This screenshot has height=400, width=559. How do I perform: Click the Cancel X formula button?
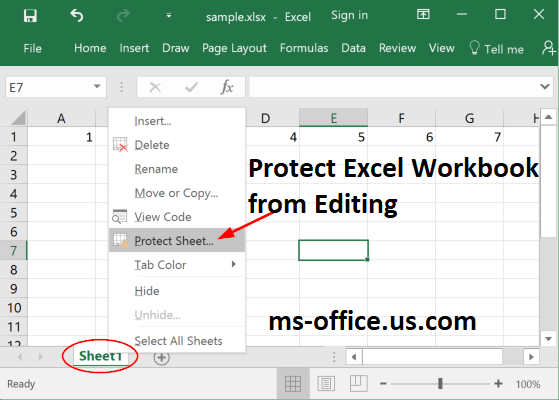coord(155,87)
